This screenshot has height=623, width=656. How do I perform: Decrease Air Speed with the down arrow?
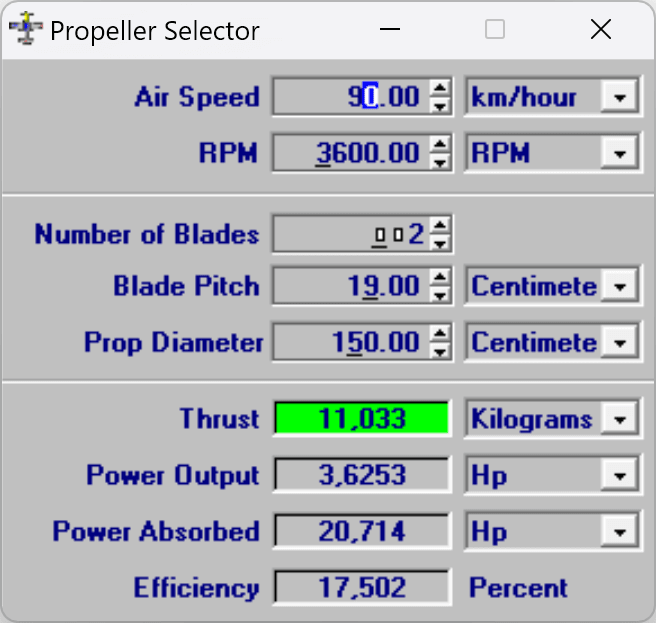(440, 105)
